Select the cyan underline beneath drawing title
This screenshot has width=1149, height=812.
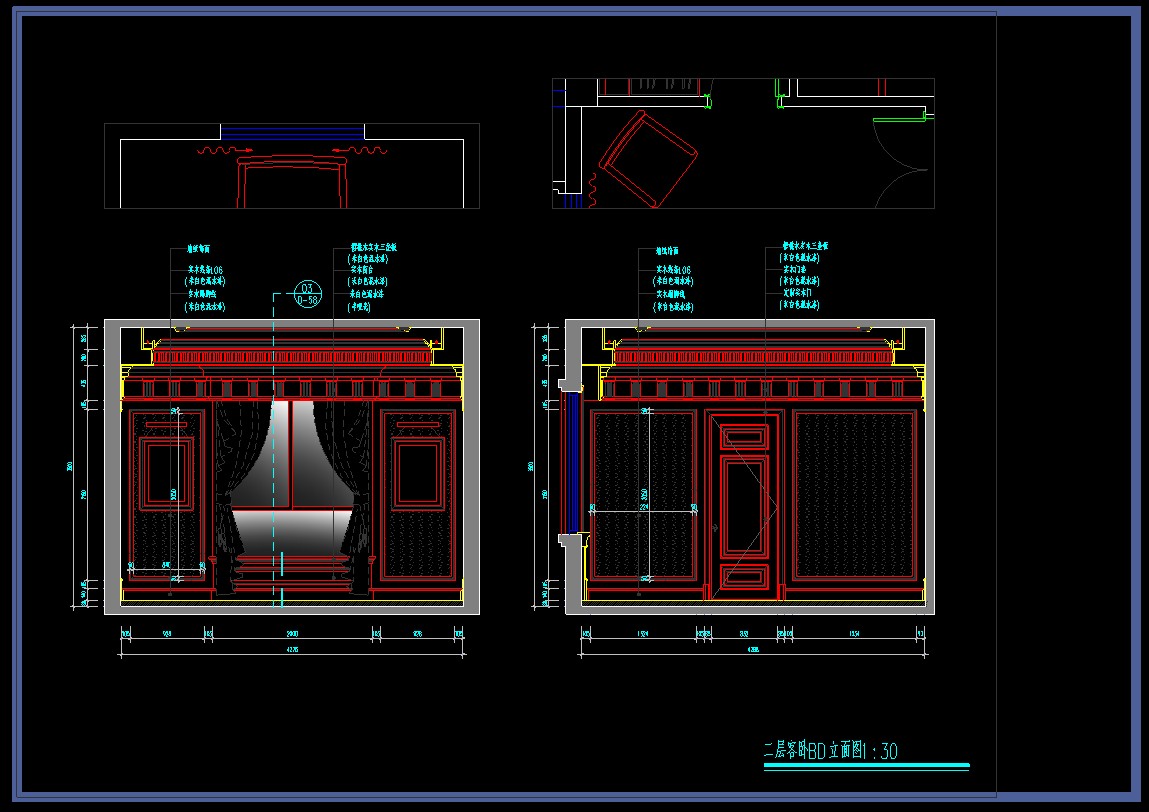(x=866, y=767)
